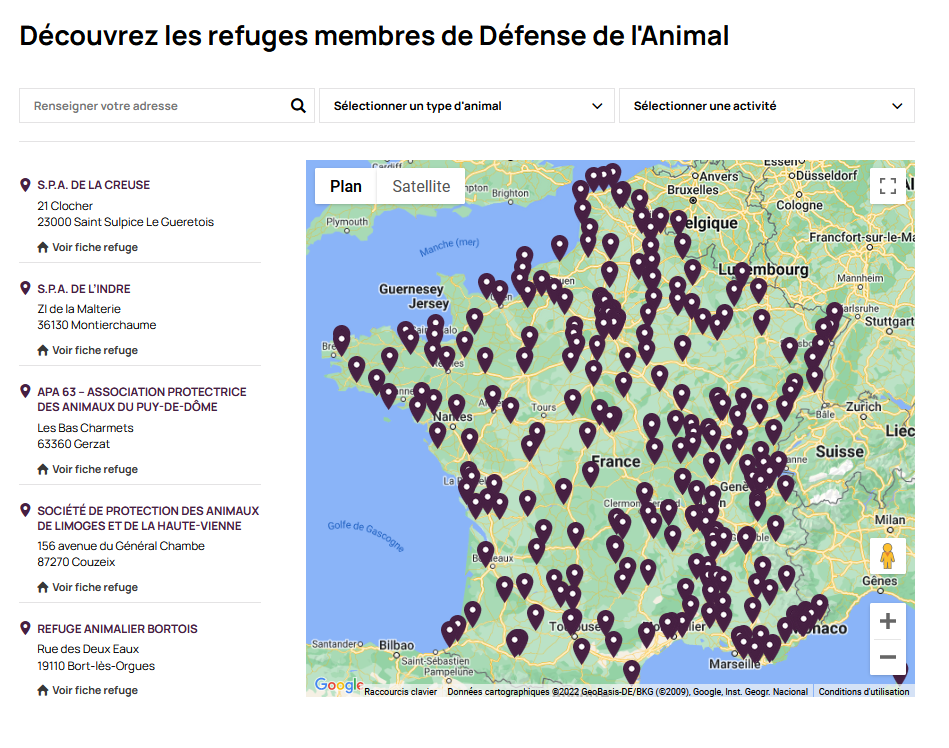
Task: Click house icon under 87270 Couzeix
Action: pyautogui.click(x=43, y=587)
